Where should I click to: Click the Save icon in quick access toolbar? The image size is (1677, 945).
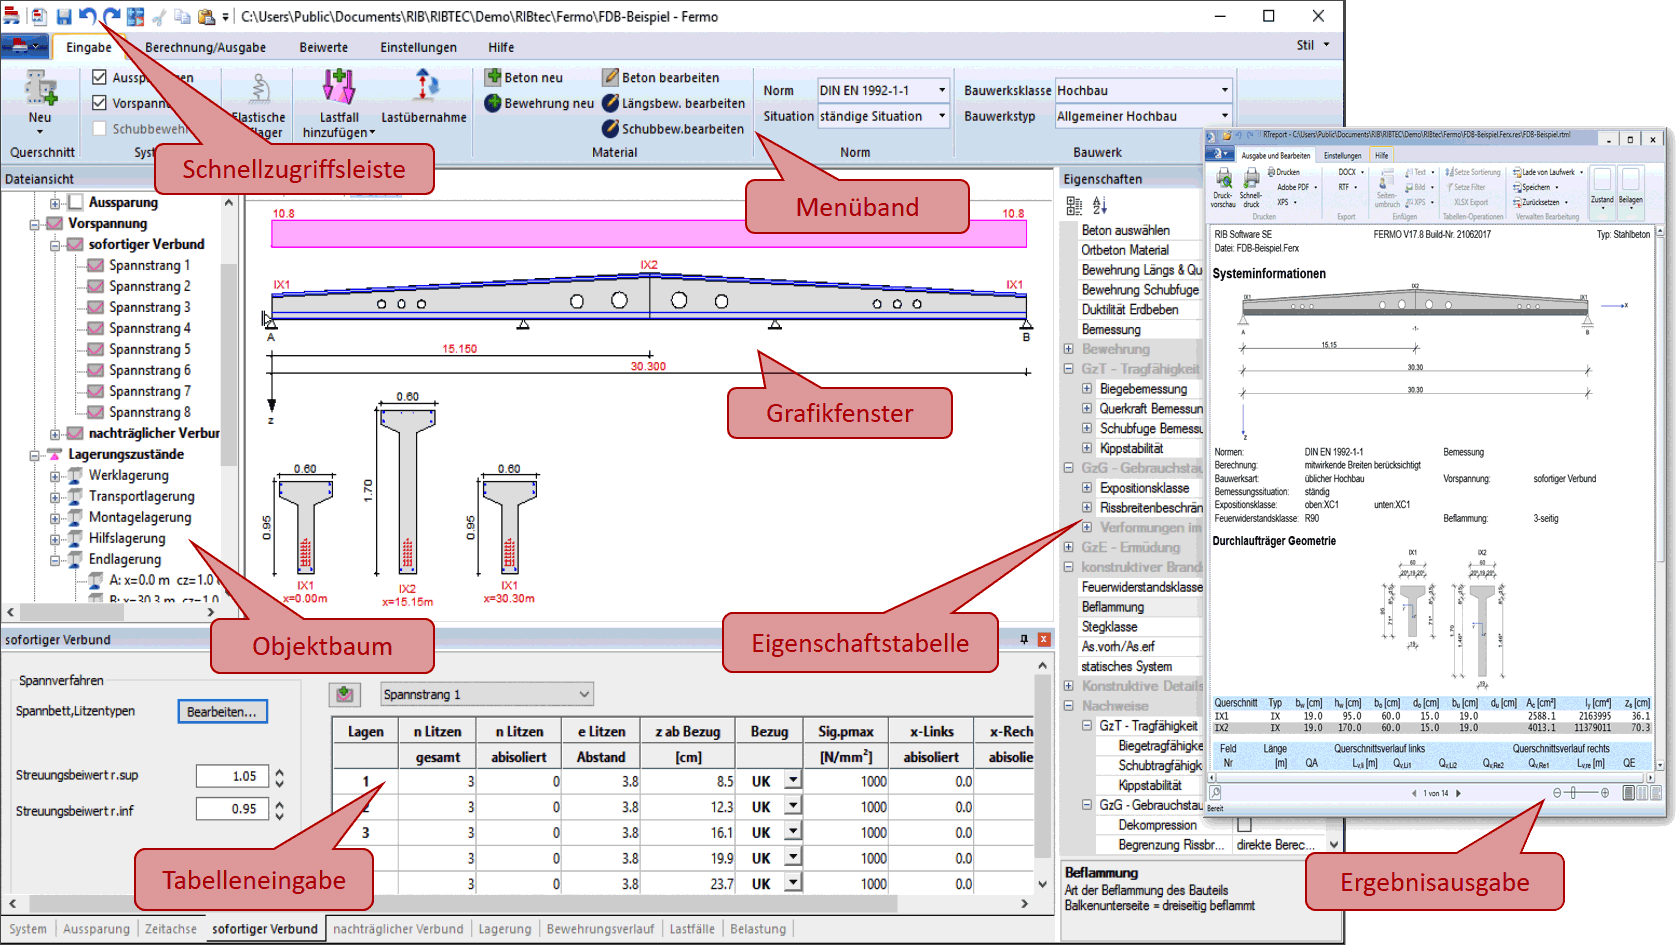pos(64,17)
